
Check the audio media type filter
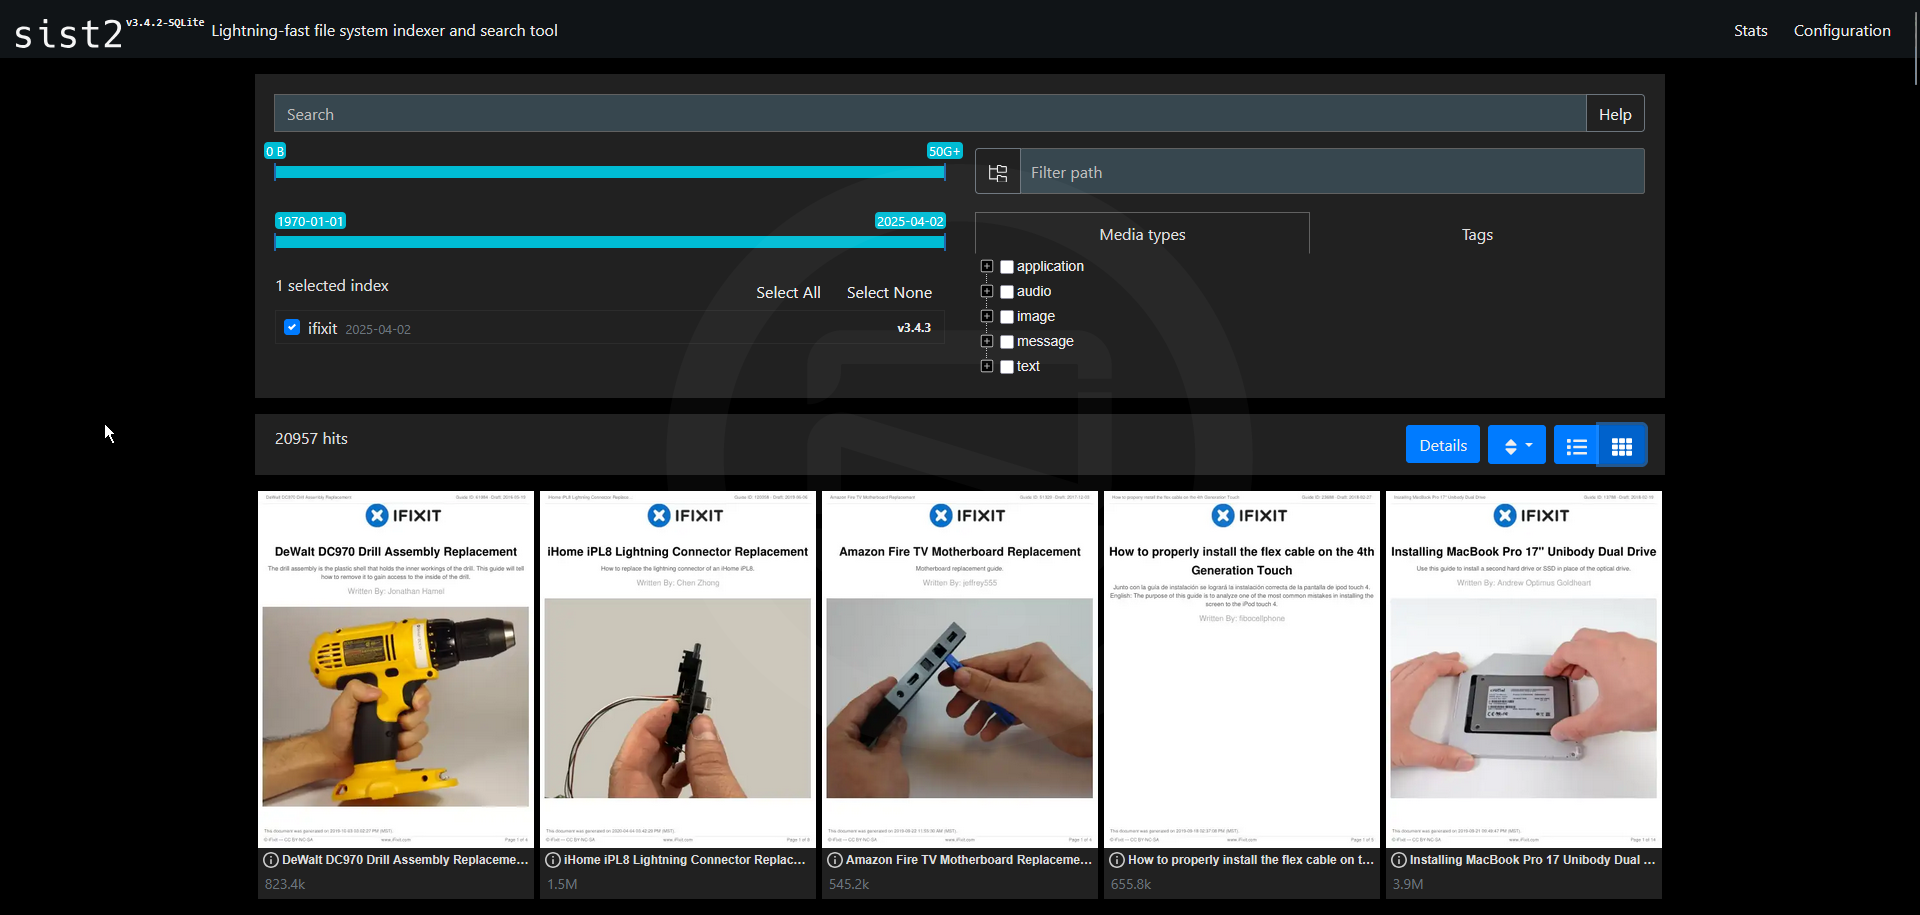(x=1007, y=291)
